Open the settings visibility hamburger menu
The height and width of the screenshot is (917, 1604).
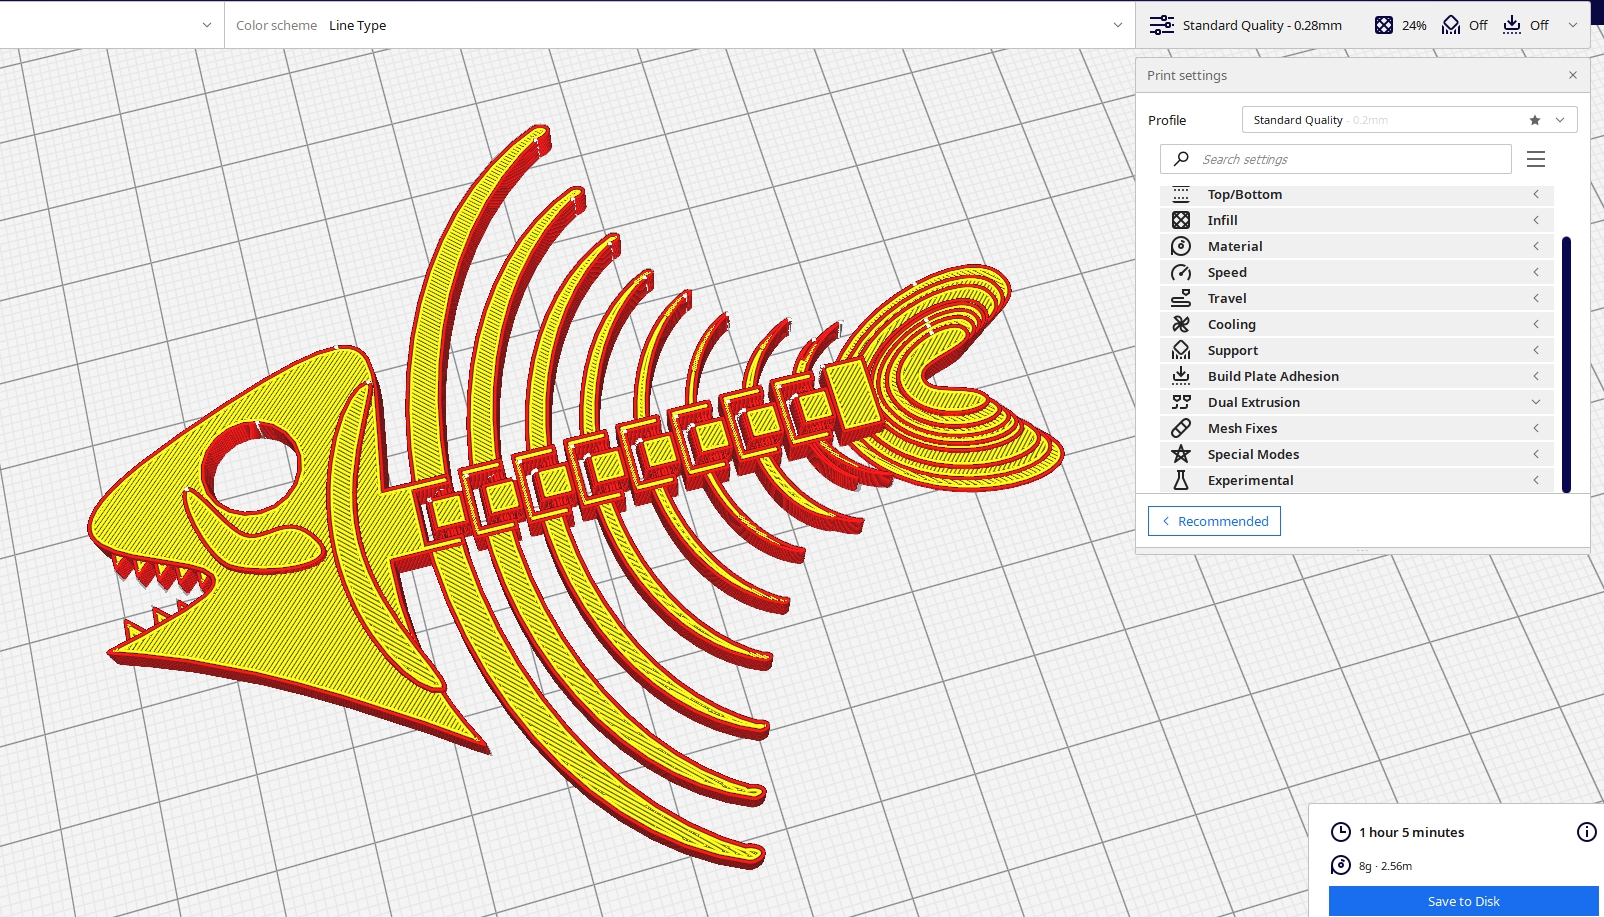coord(1535,158)
